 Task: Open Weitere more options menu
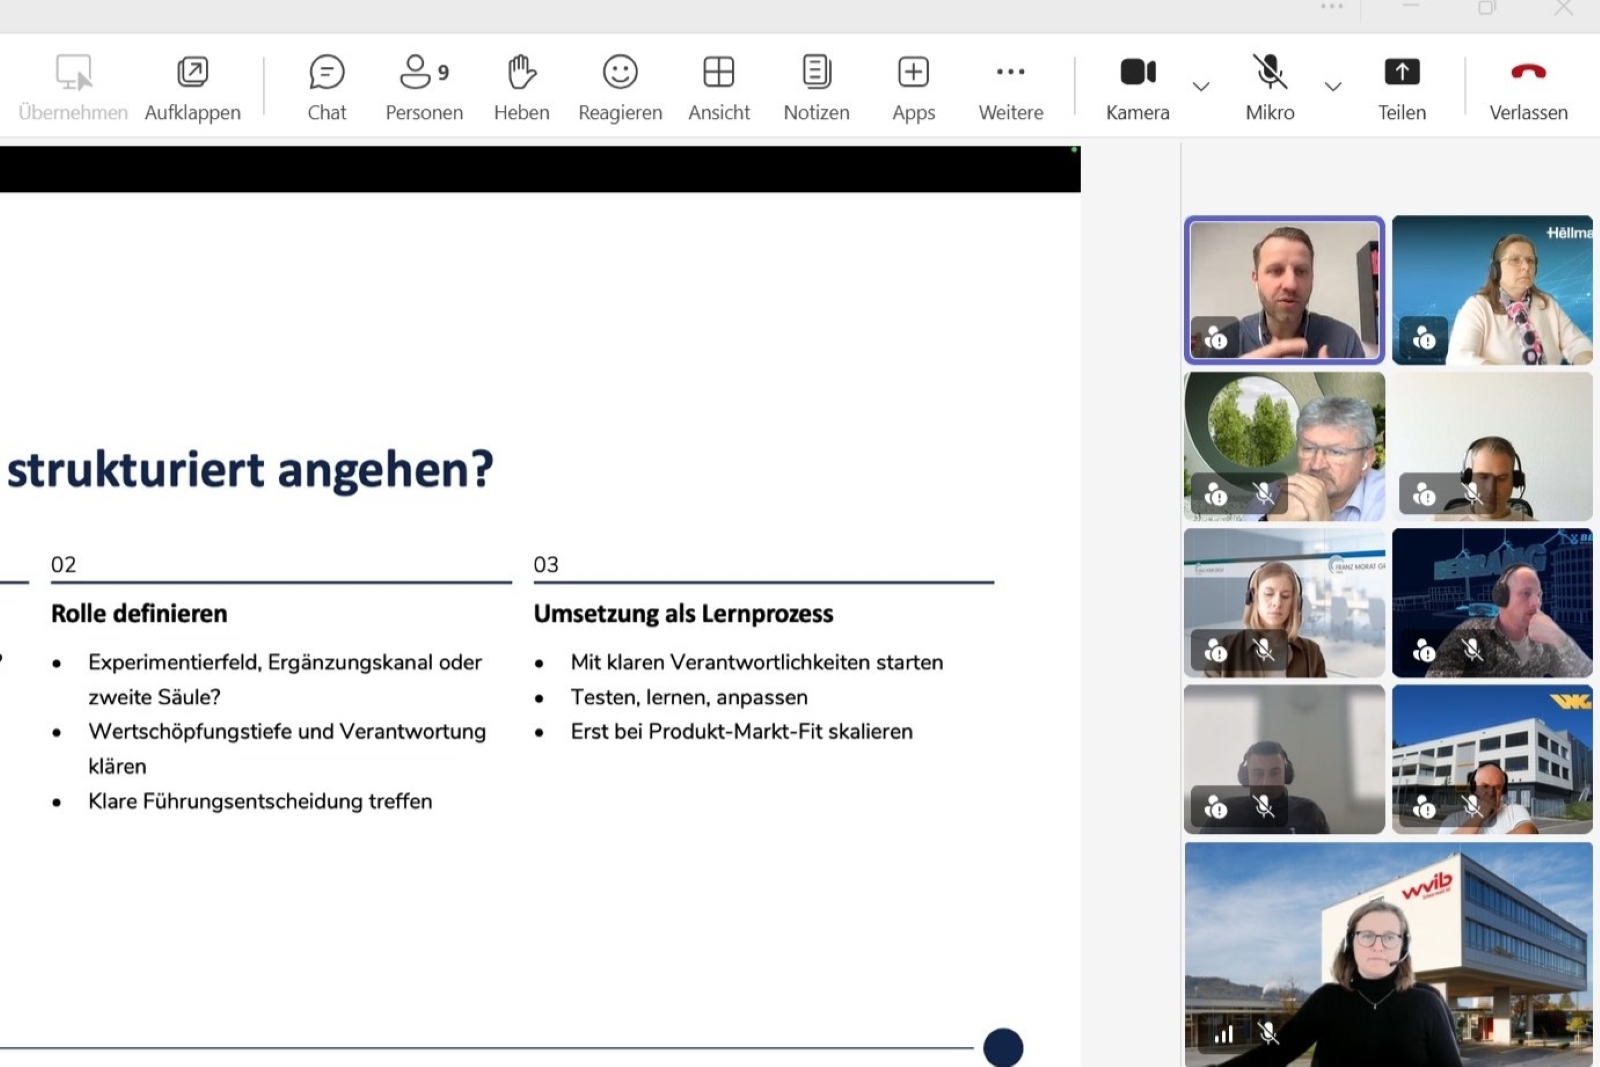tap(1010, 87)
